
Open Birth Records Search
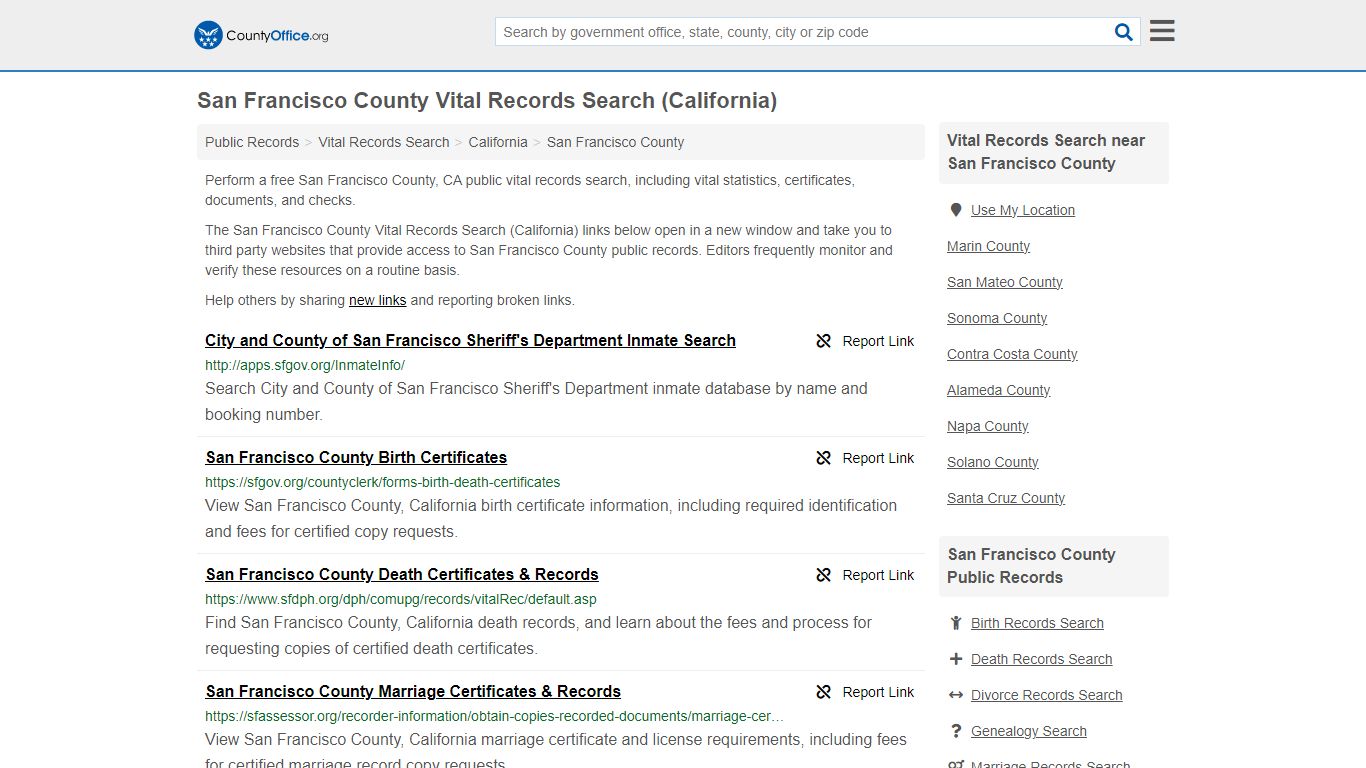click(x=1037, y=623)
